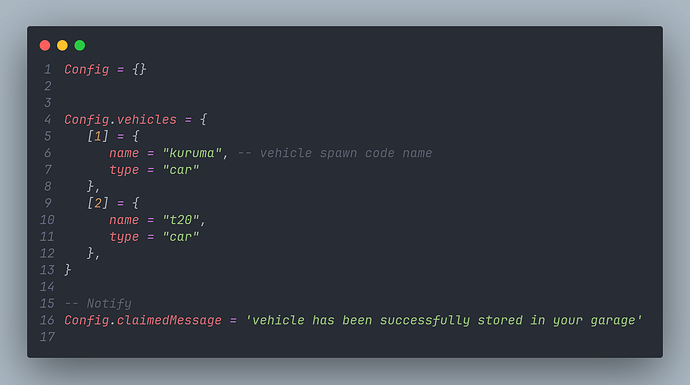
Task: Click Config.claimedMessage variable name
Action: pos(143,320)
